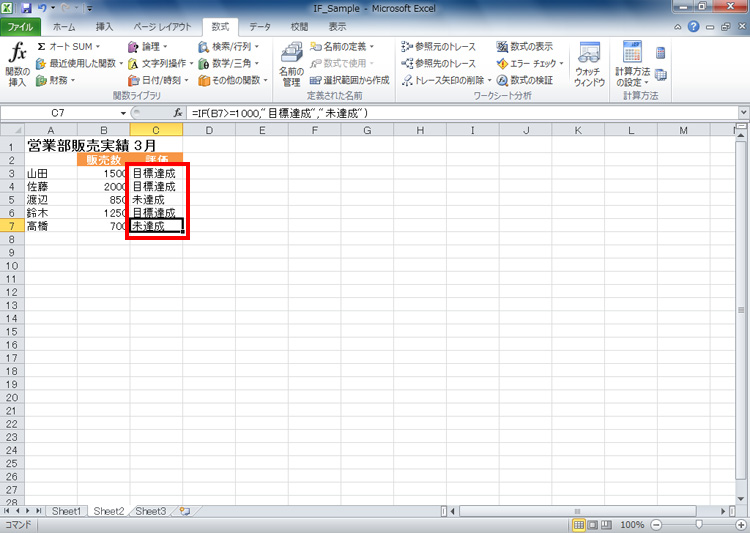This screenshot has width=750, height=533.
Task: Click the Undo icon in quick access toolbar
Action: [x=42, y=8]
